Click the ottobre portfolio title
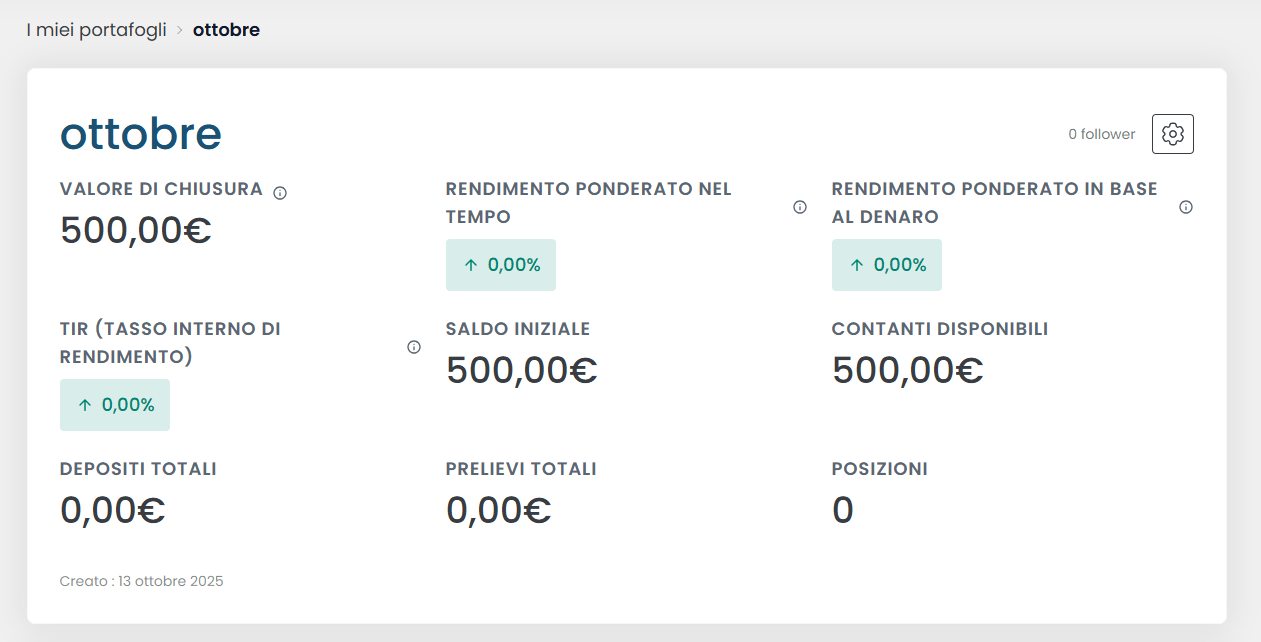Screen dimensions: 1261x642 [141, 134]
